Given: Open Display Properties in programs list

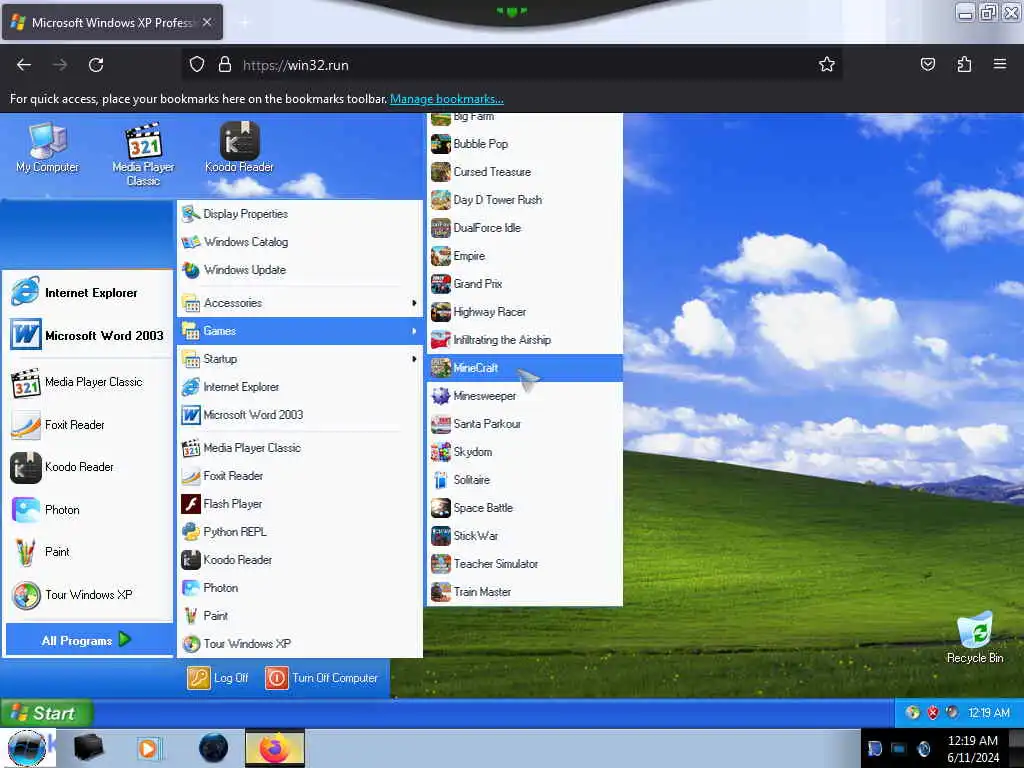Looking at the screenshot, I should click(300, 214).
